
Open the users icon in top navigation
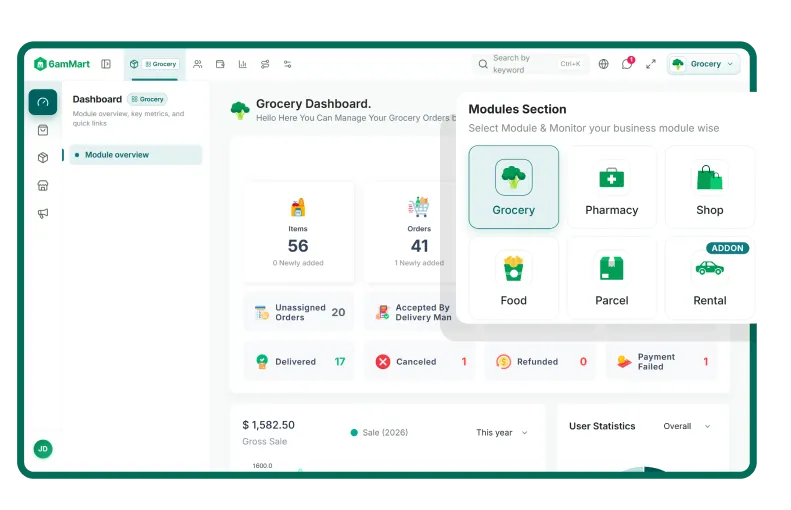[x=198, y=64]
